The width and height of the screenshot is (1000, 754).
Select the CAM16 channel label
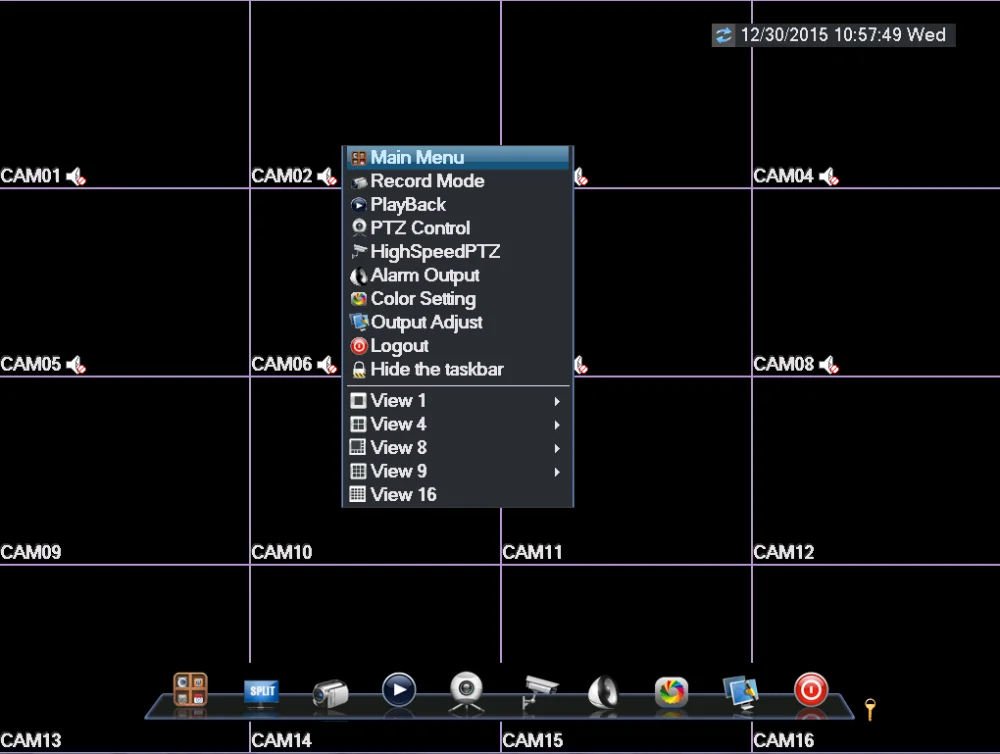click(x=784, y=741)
